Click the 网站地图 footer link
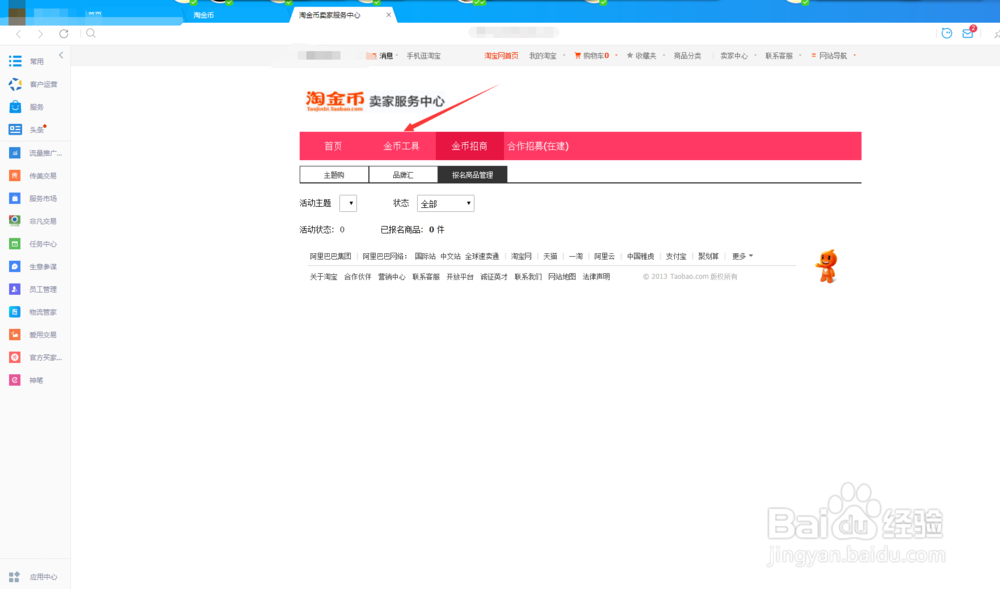 pyautogui.click(x=562, y=277)
